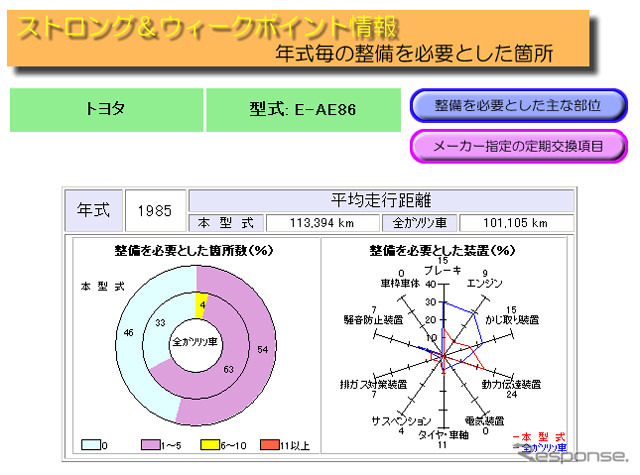Click the model year value 1985

click(x=155, y=211)
